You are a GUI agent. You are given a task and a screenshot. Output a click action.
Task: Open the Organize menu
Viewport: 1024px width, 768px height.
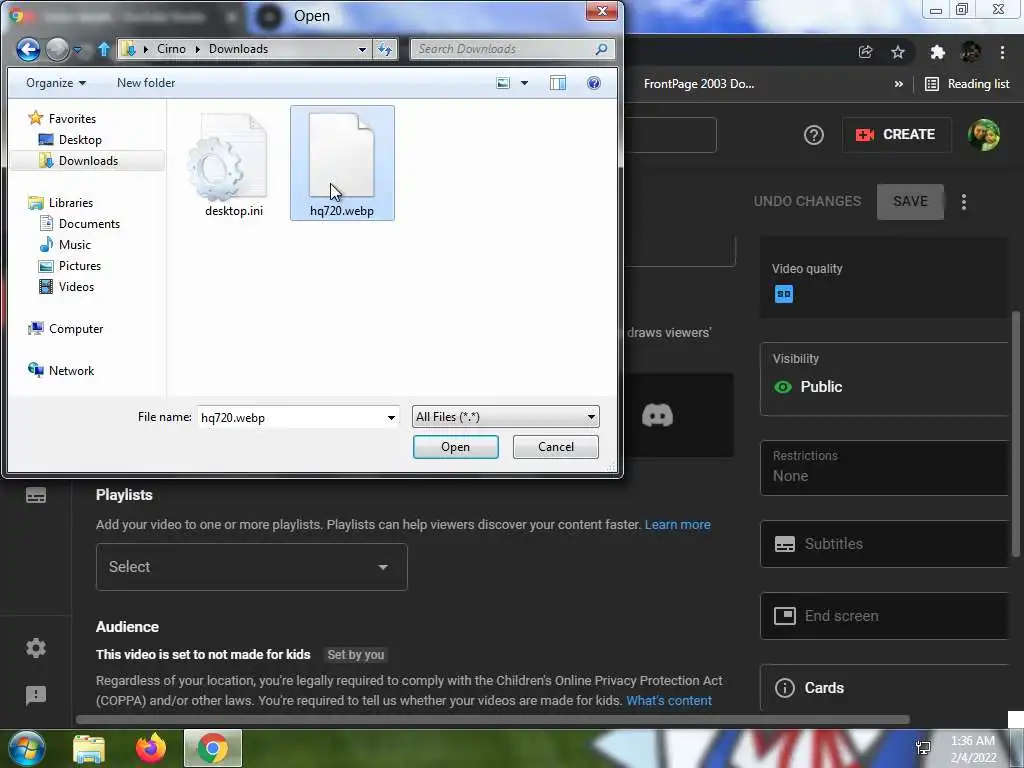[x=56, y=83]
